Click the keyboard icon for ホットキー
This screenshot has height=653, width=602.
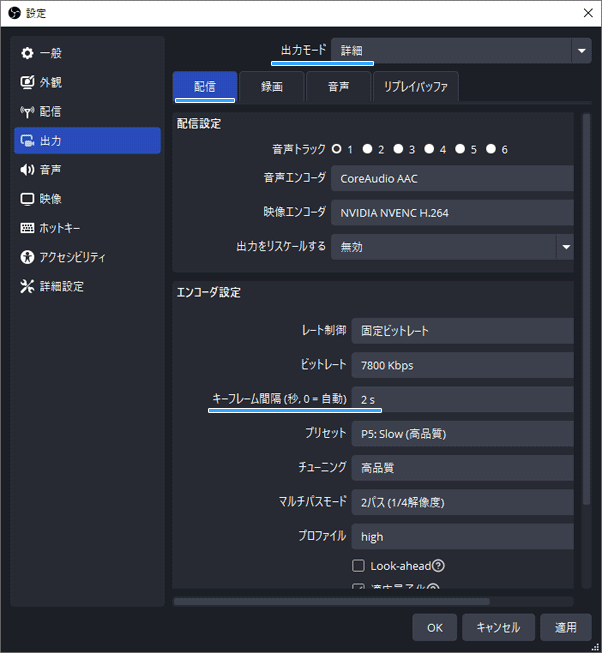pyautogui.click(x=27, y=228)
